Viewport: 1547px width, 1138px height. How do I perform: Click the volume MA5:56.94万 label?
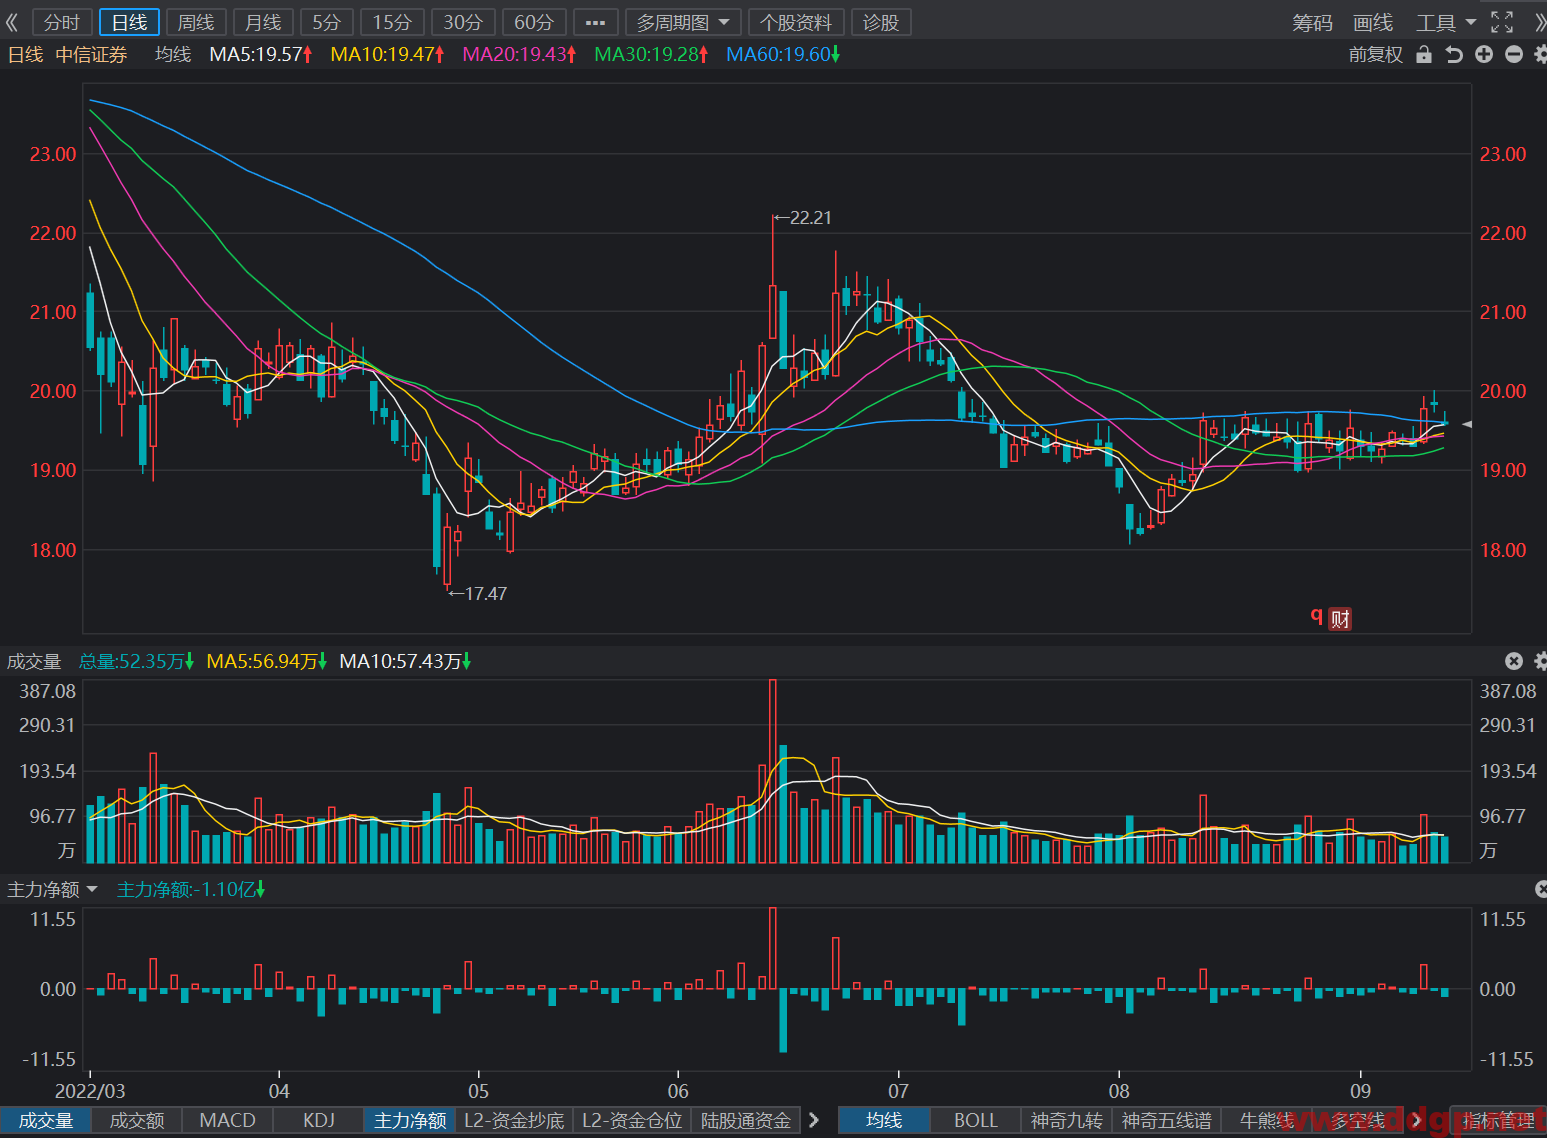[x=266, y=661]
